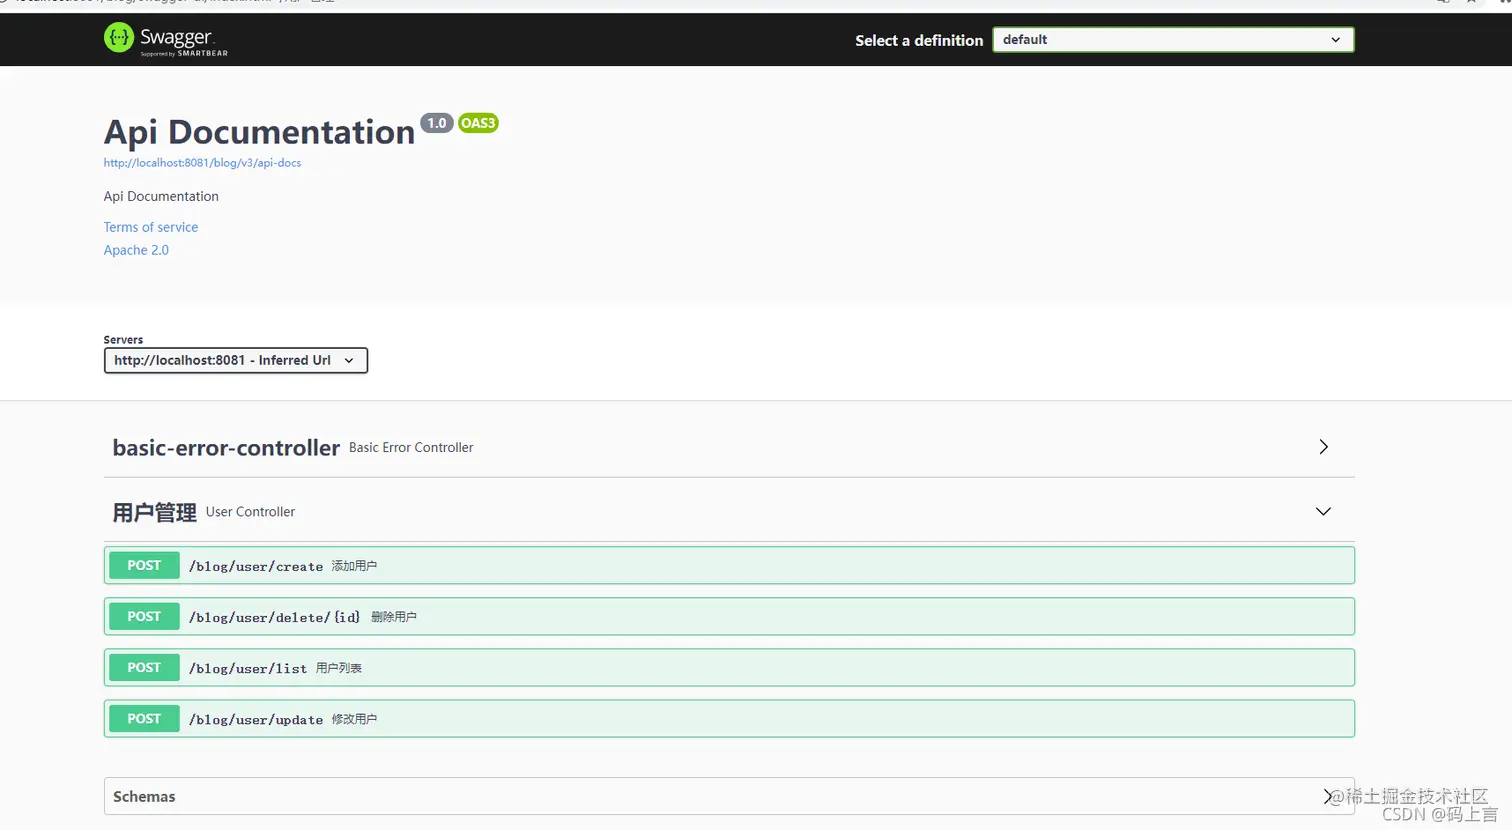Expand the basic-error-controller section arrow

click(1323, 447)
